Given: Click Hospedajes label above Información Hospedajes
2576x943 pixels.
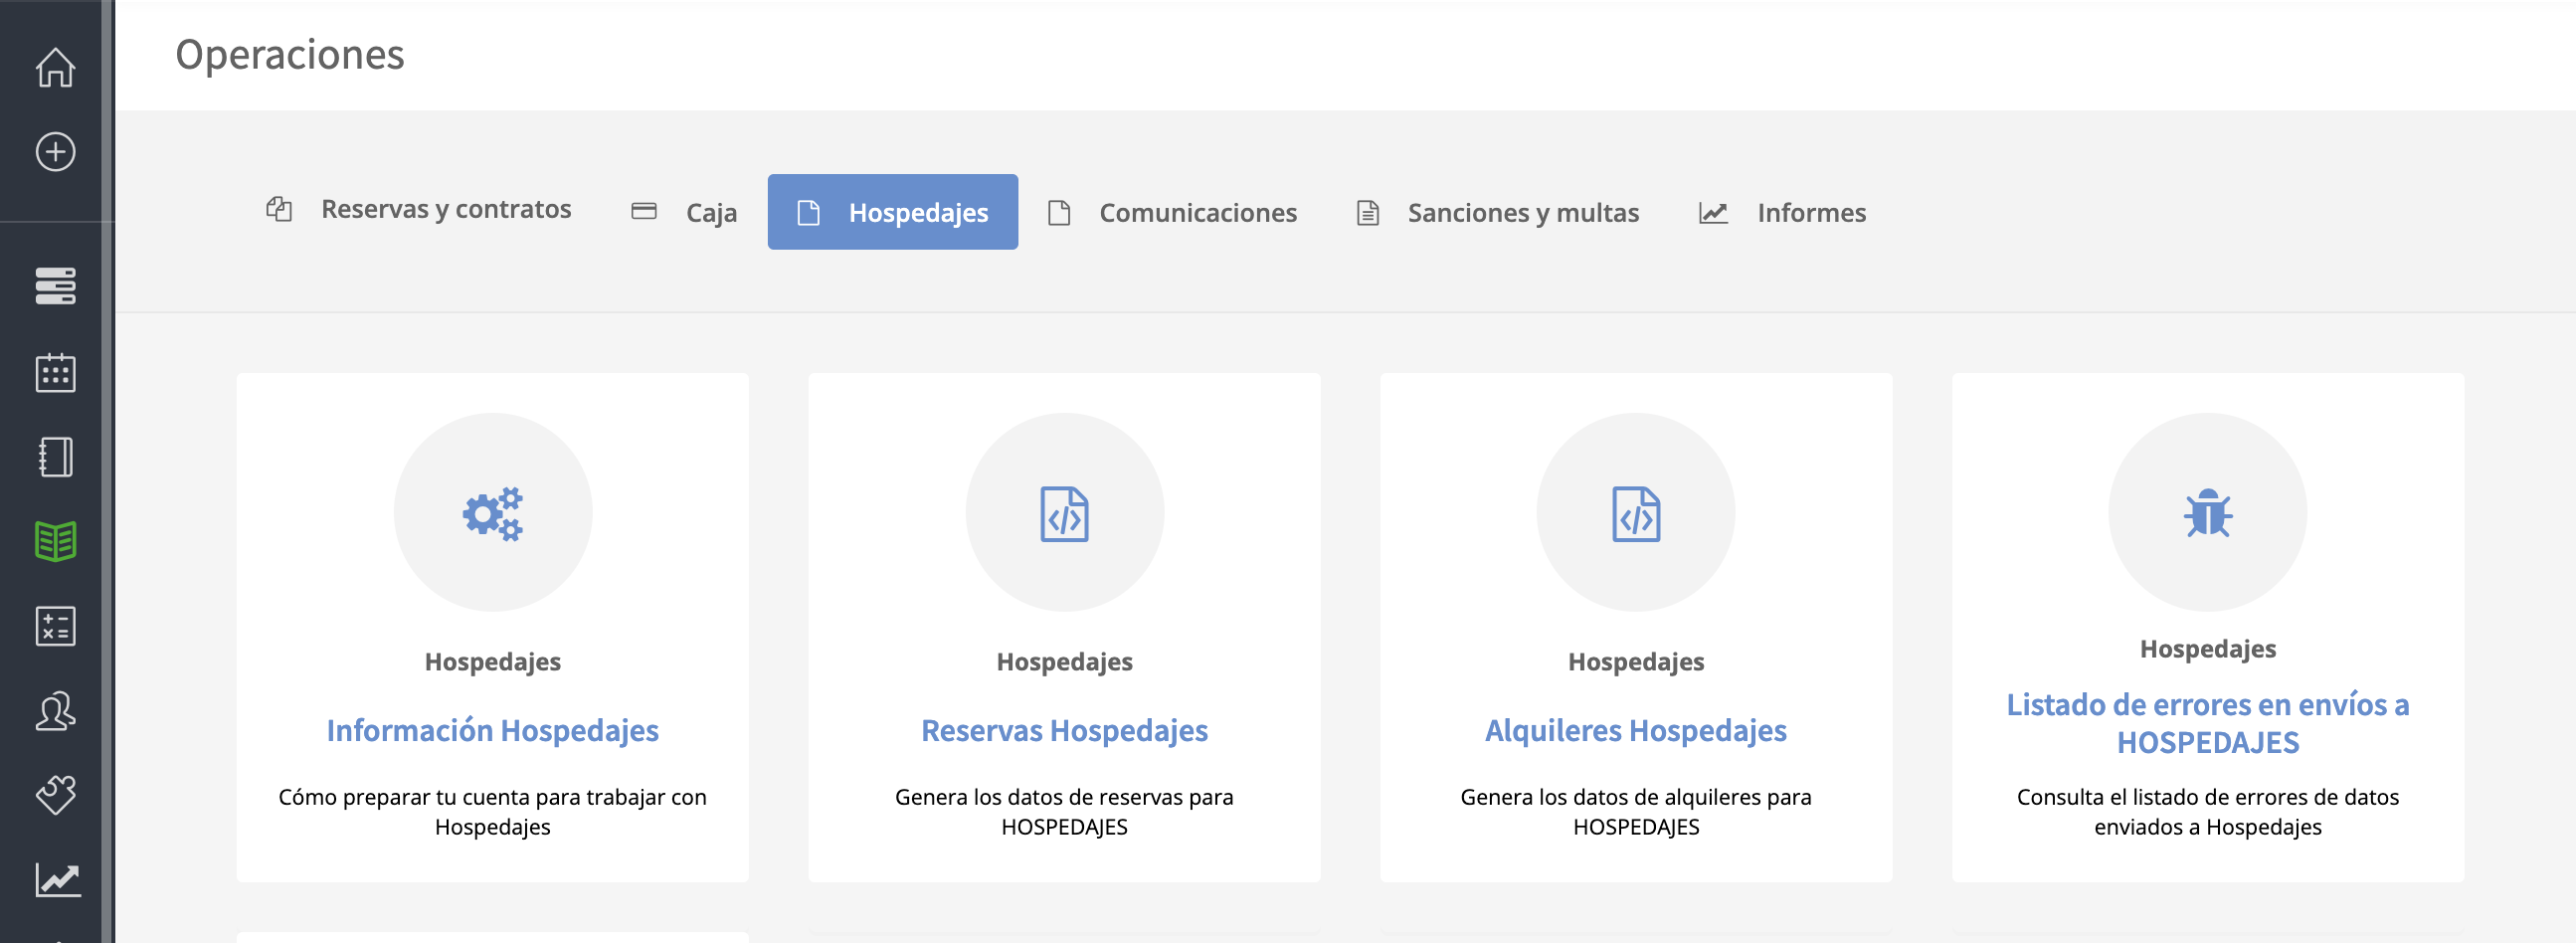Looking at the screenshot, I should click(x=493, y=662).
